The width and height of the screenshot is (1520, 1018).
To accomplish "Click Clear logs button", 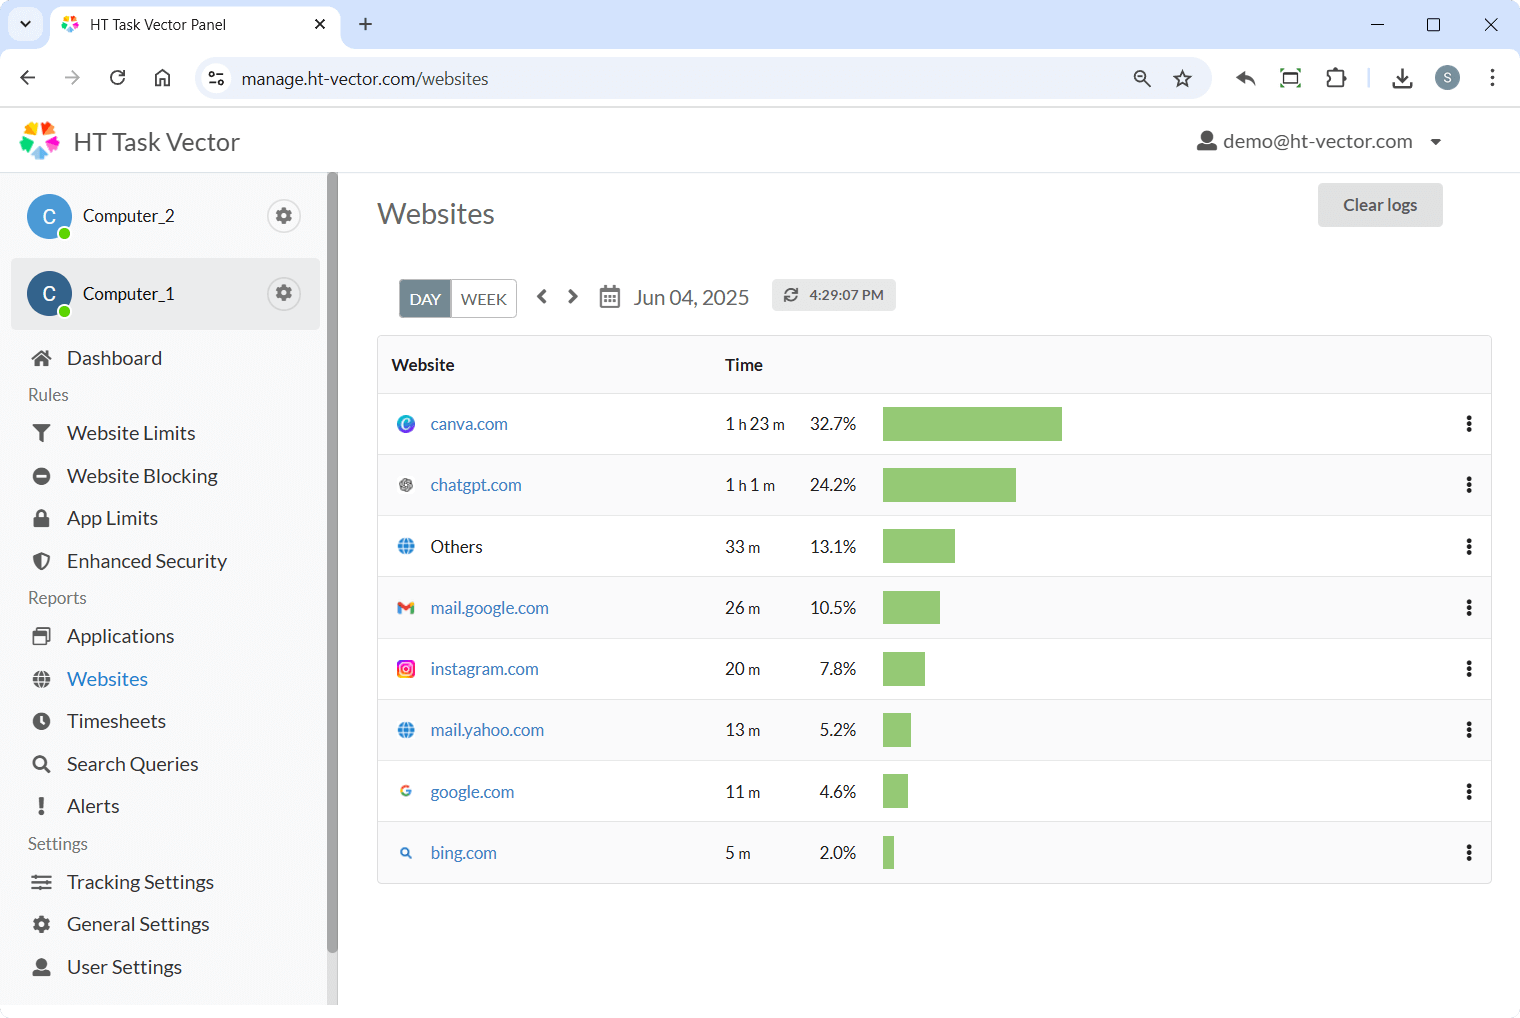I will pos(1380,205).
